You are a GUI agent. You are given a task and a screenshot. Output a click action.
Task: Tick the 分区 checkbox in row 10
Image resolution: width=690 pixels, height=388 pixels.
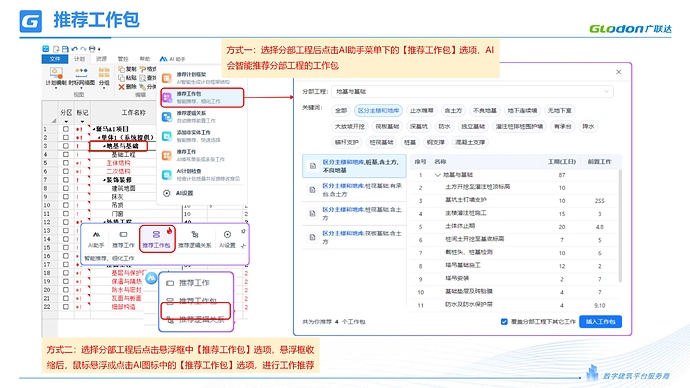pyautogui.click(x=66, y=205)
